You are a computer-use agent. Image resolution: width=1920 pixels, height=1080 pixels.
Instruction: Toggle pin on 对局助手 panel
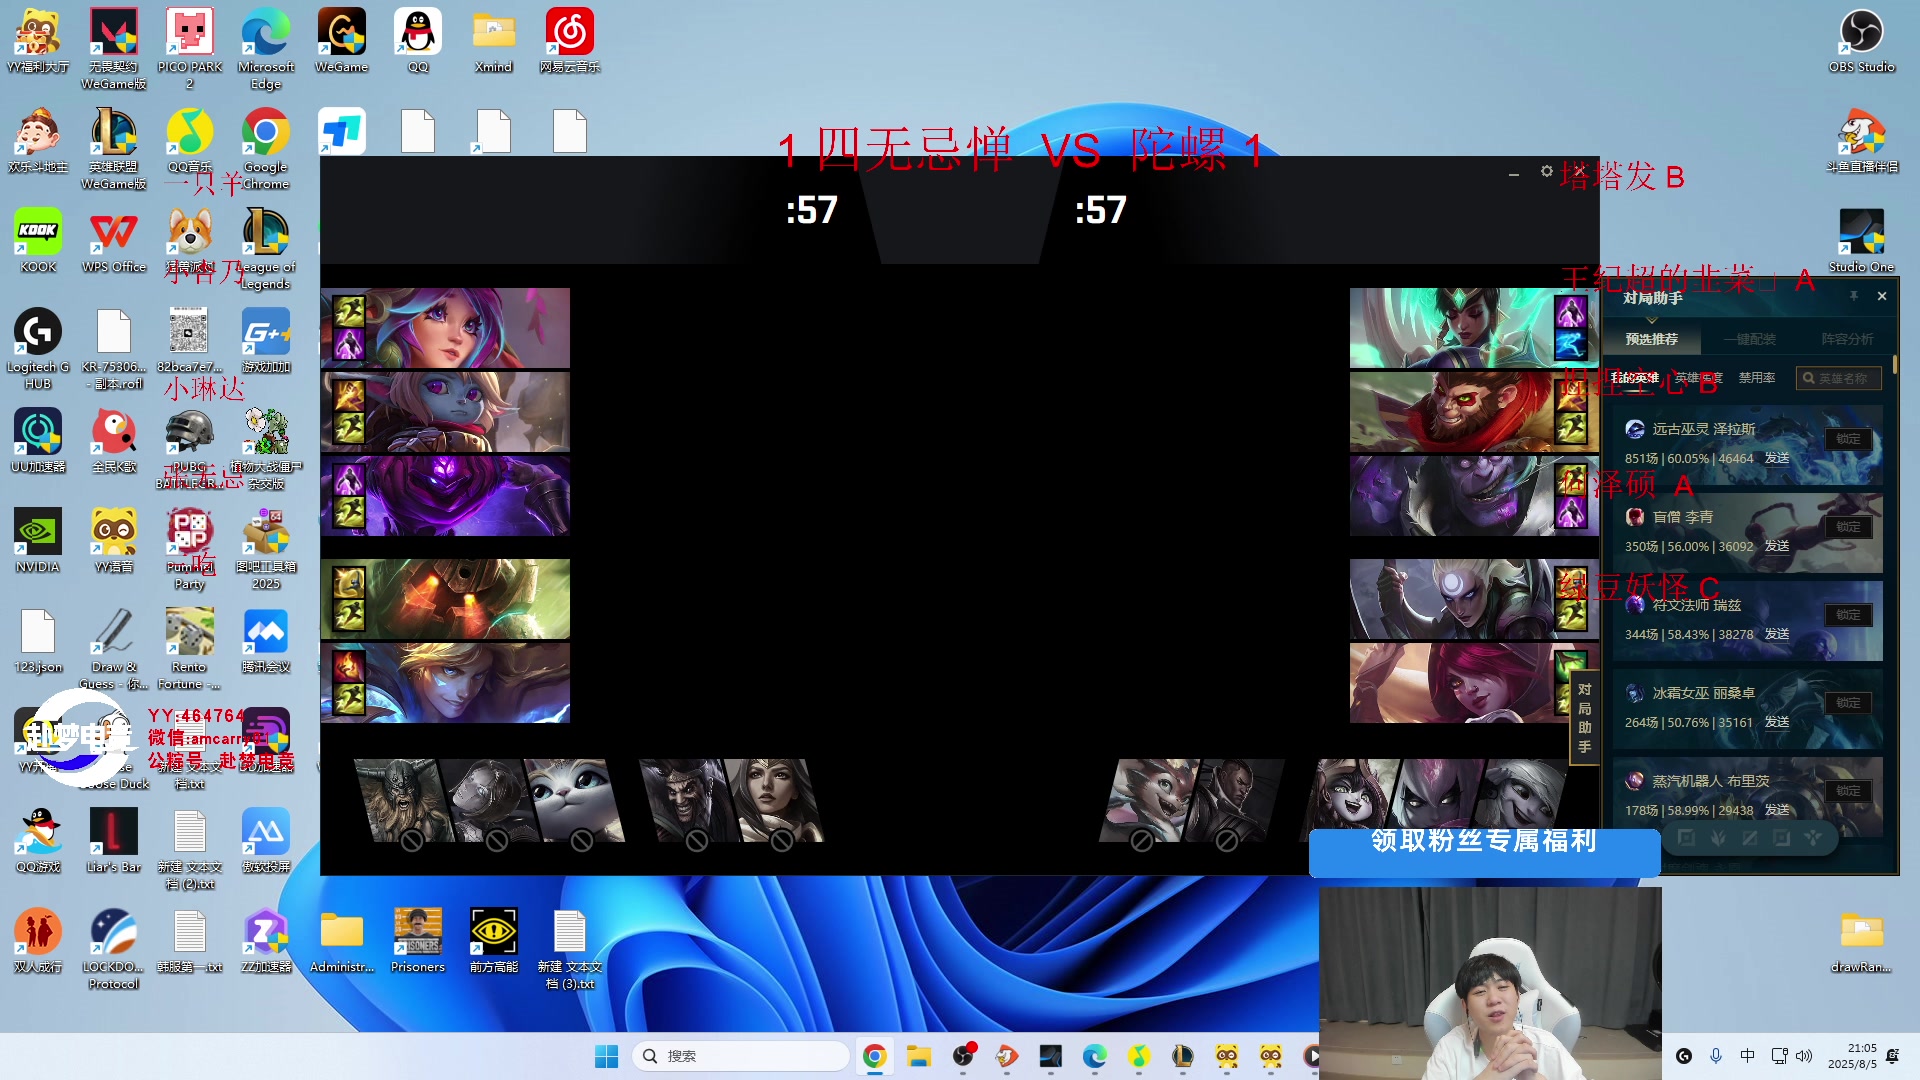click(1853, 296)
